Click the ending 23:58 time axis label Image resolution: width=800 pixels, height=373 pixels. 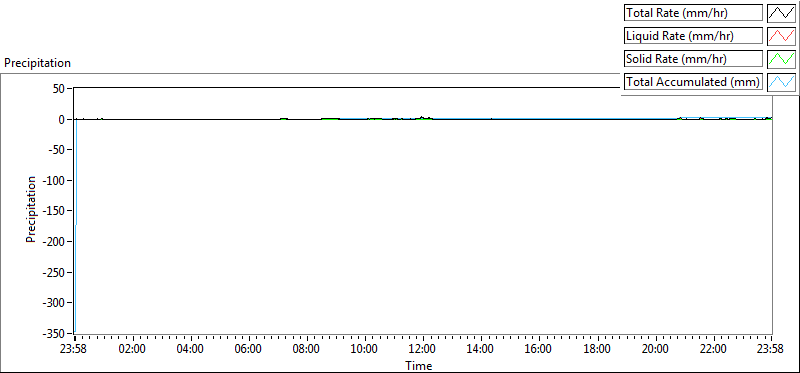(771, 350)
